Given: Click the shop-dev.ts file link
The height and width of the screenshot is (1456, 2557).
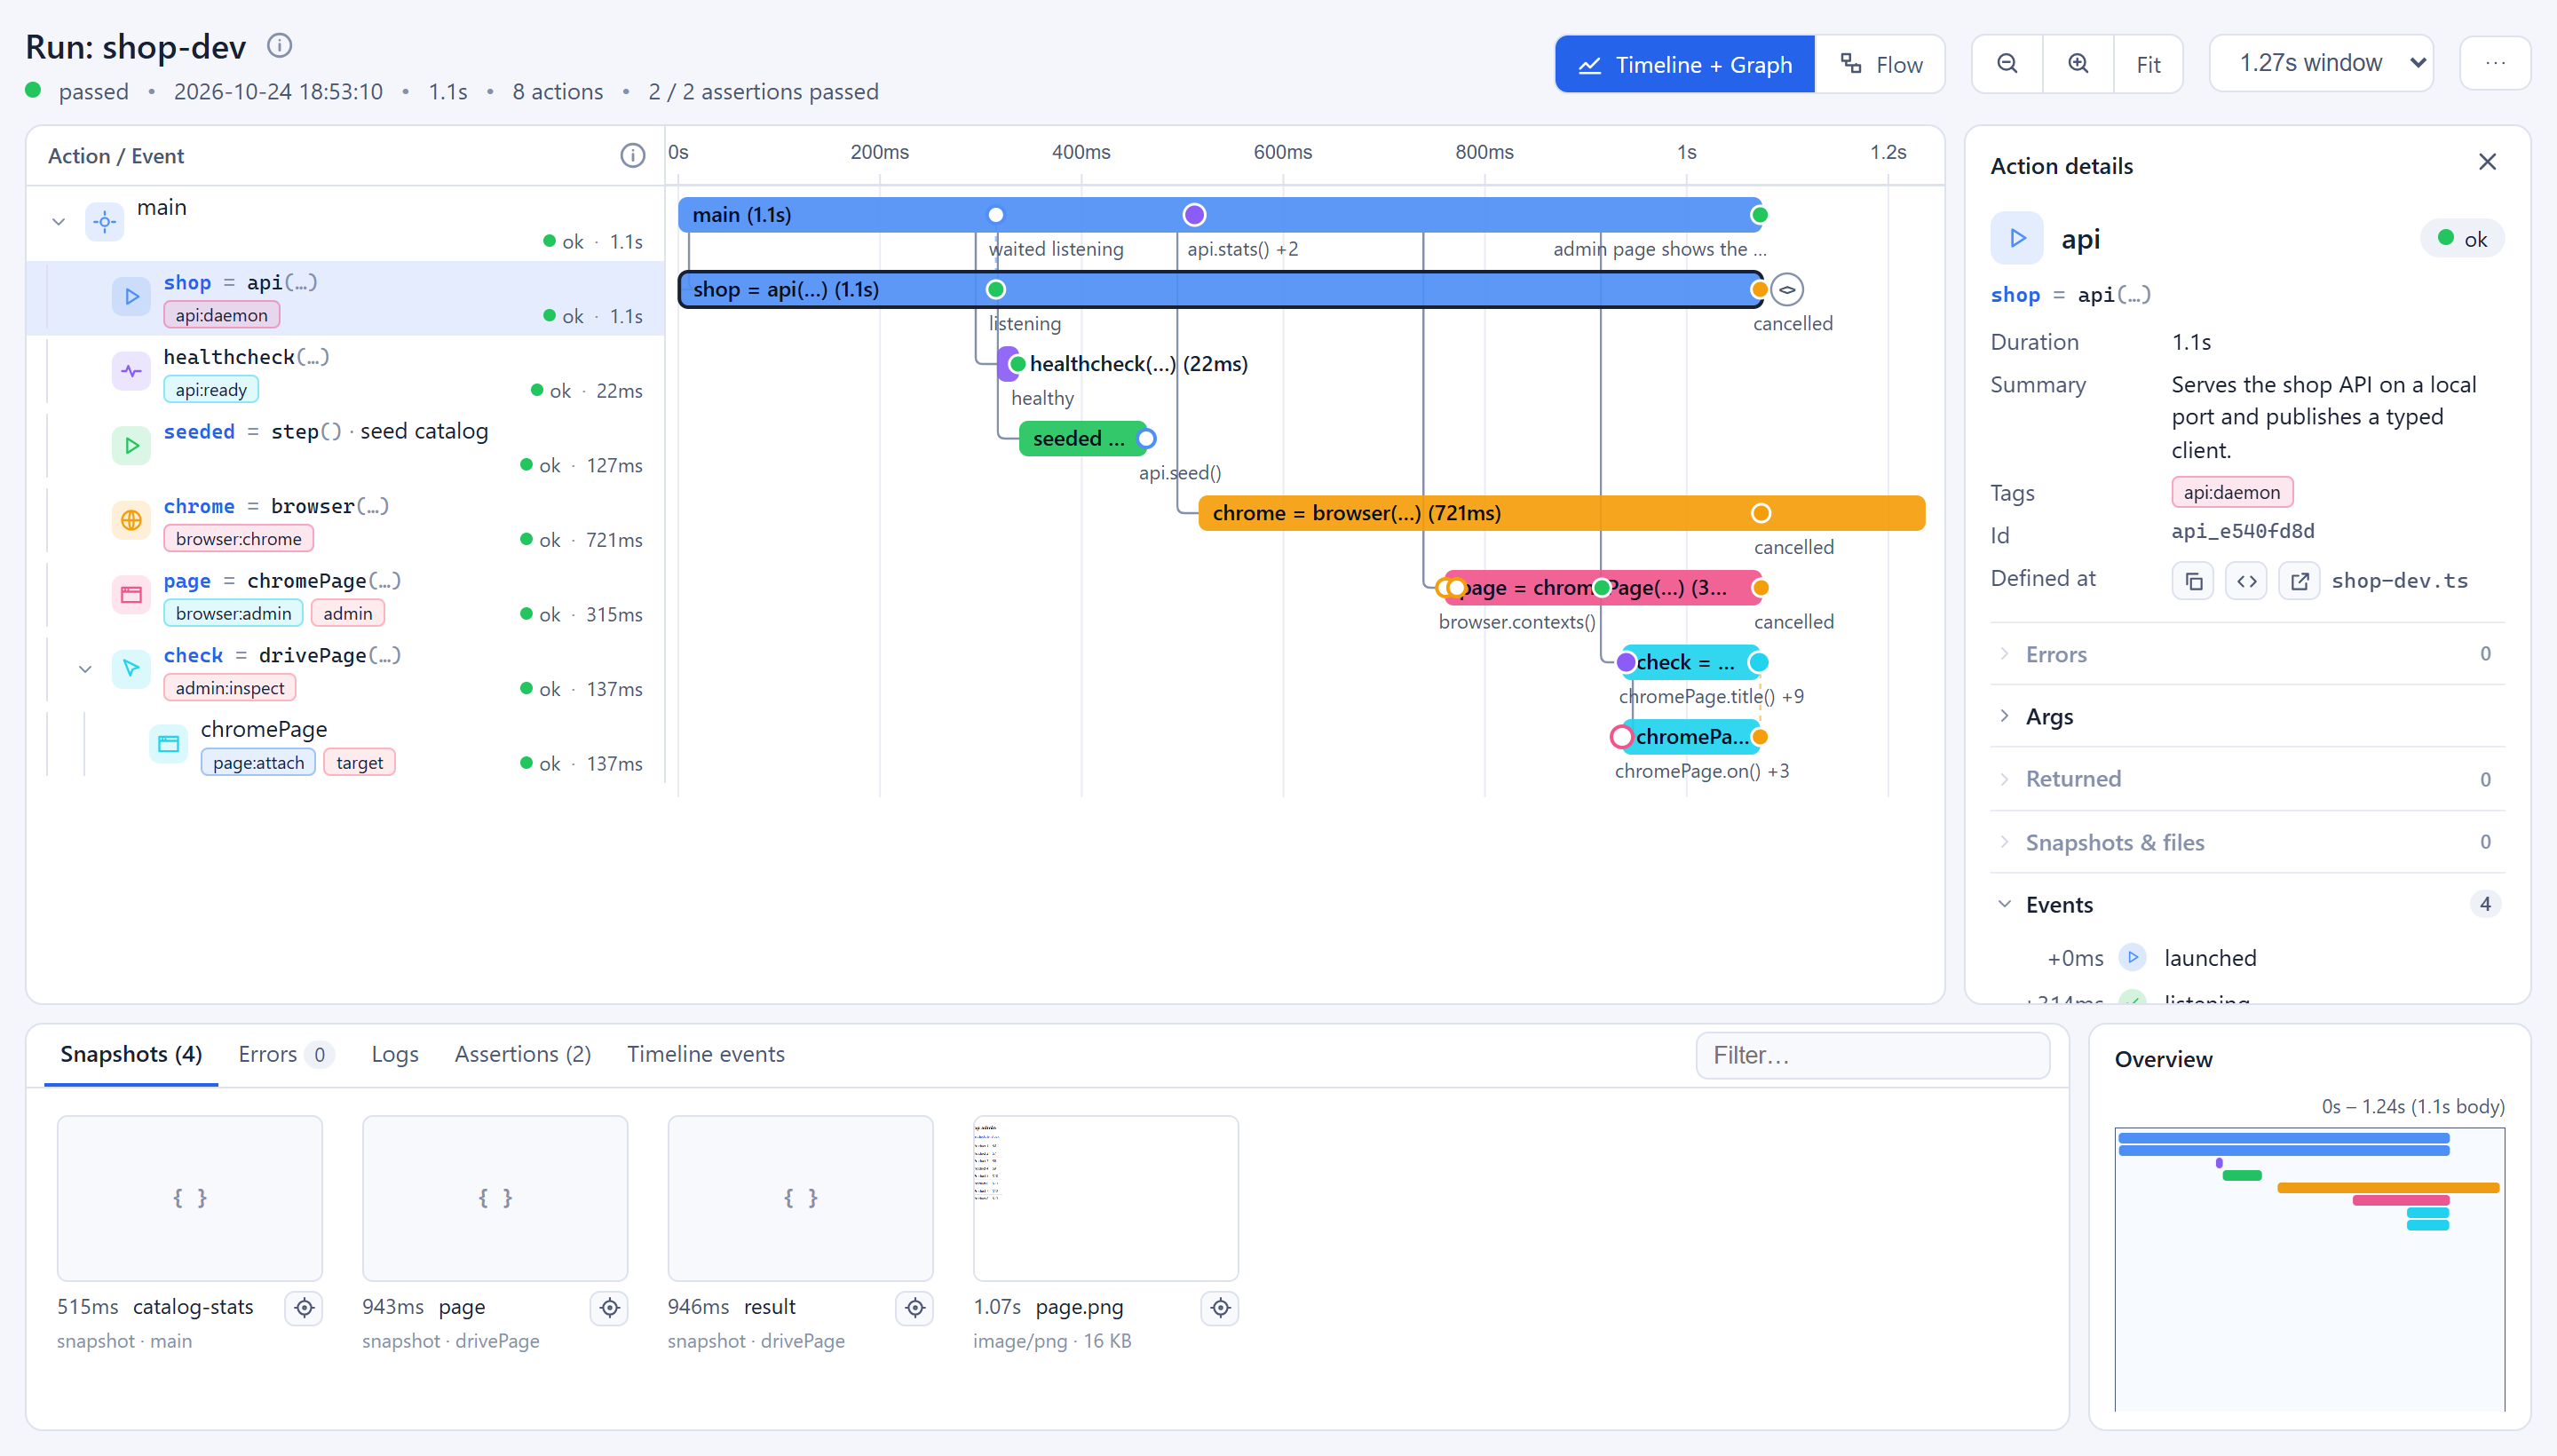Looking at the screenshot, I should [x=2399, y=581].
